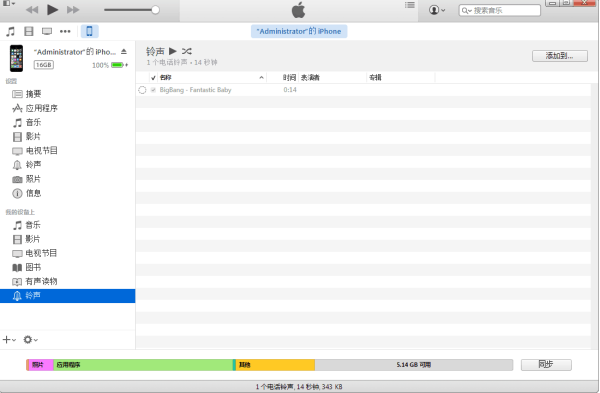
Task: Open the plus add playlist dropdown
Action: 9,340
